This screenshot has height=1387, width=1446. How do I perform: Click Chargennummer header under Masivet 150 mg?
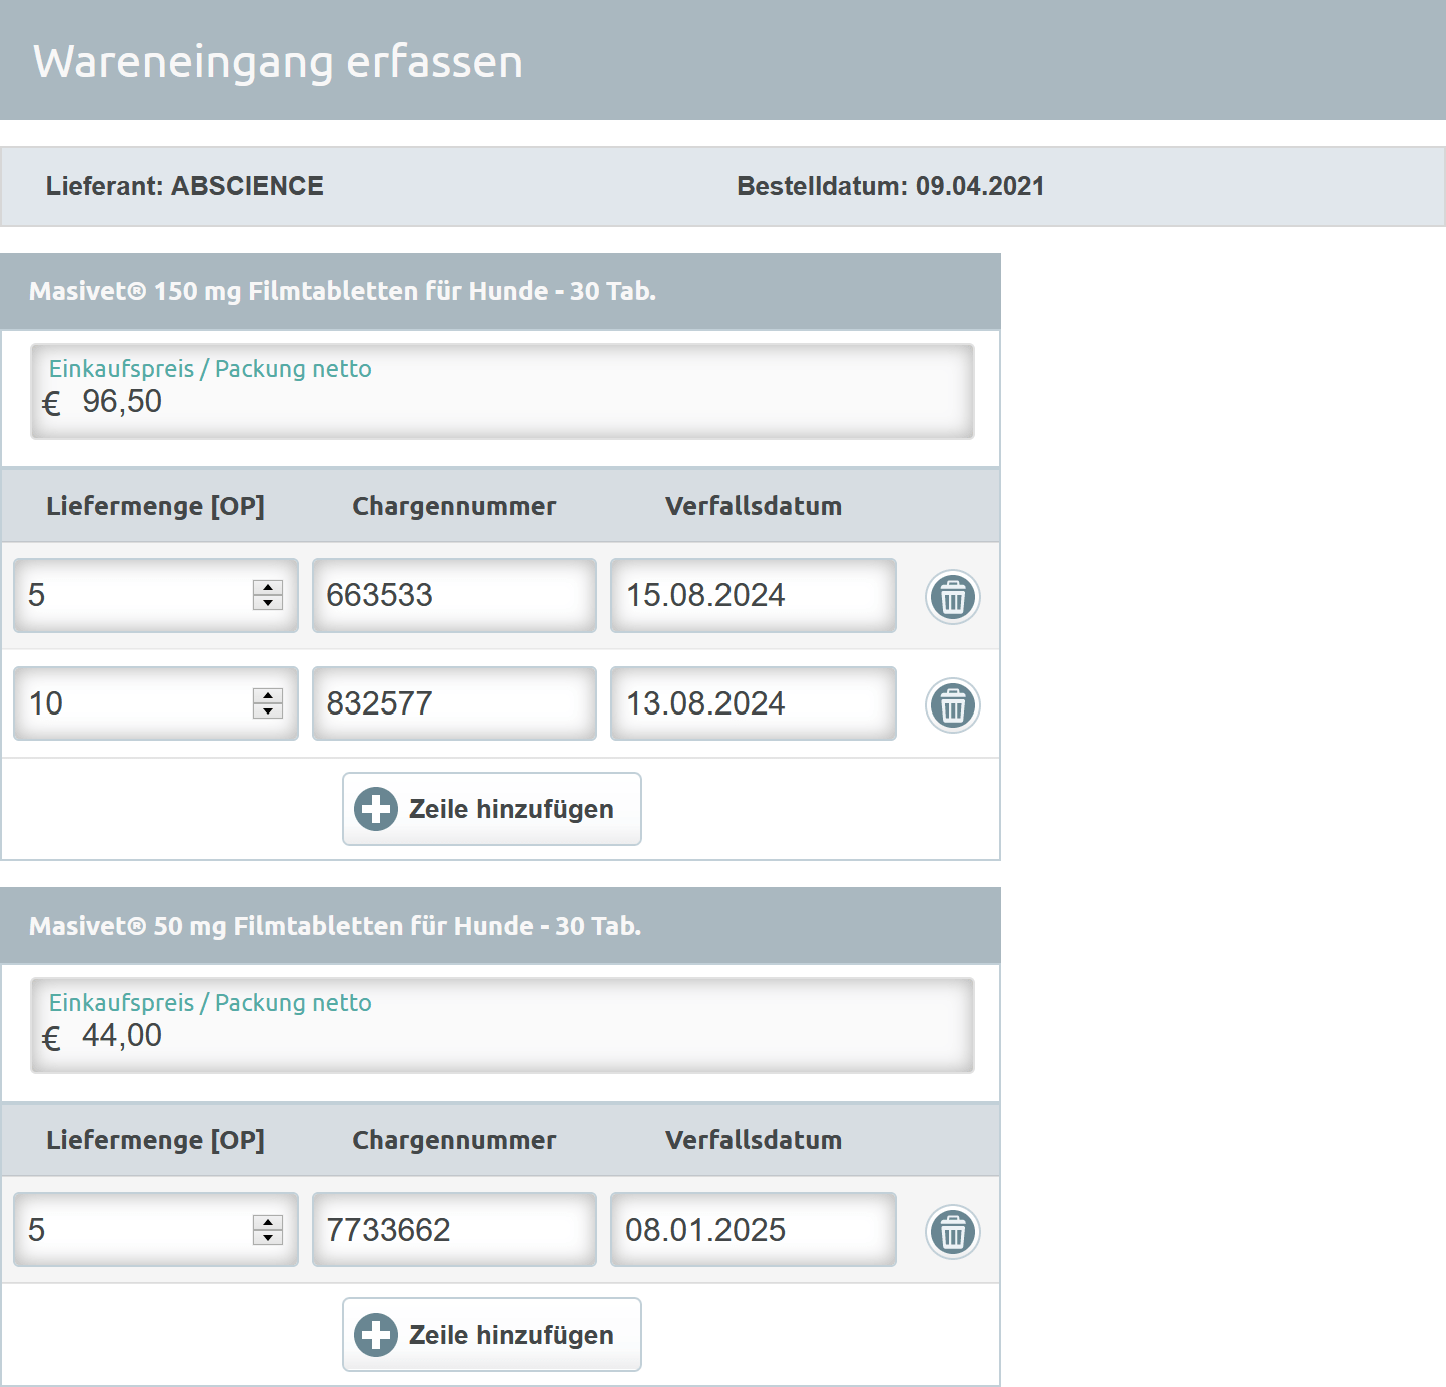click(x=454, y=506)
